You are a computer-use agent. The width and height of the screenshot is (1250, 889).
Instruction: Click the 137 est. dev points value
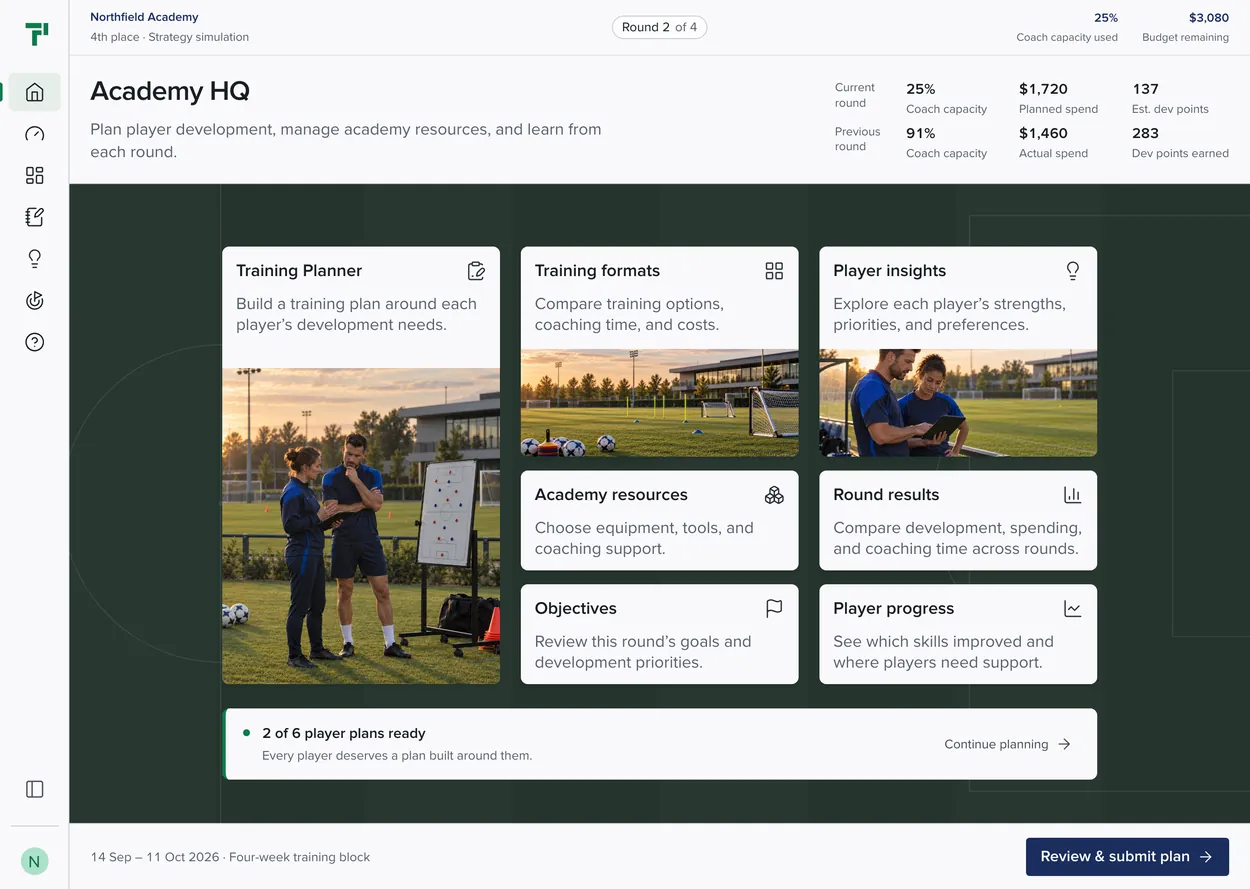coord(1145,89)
